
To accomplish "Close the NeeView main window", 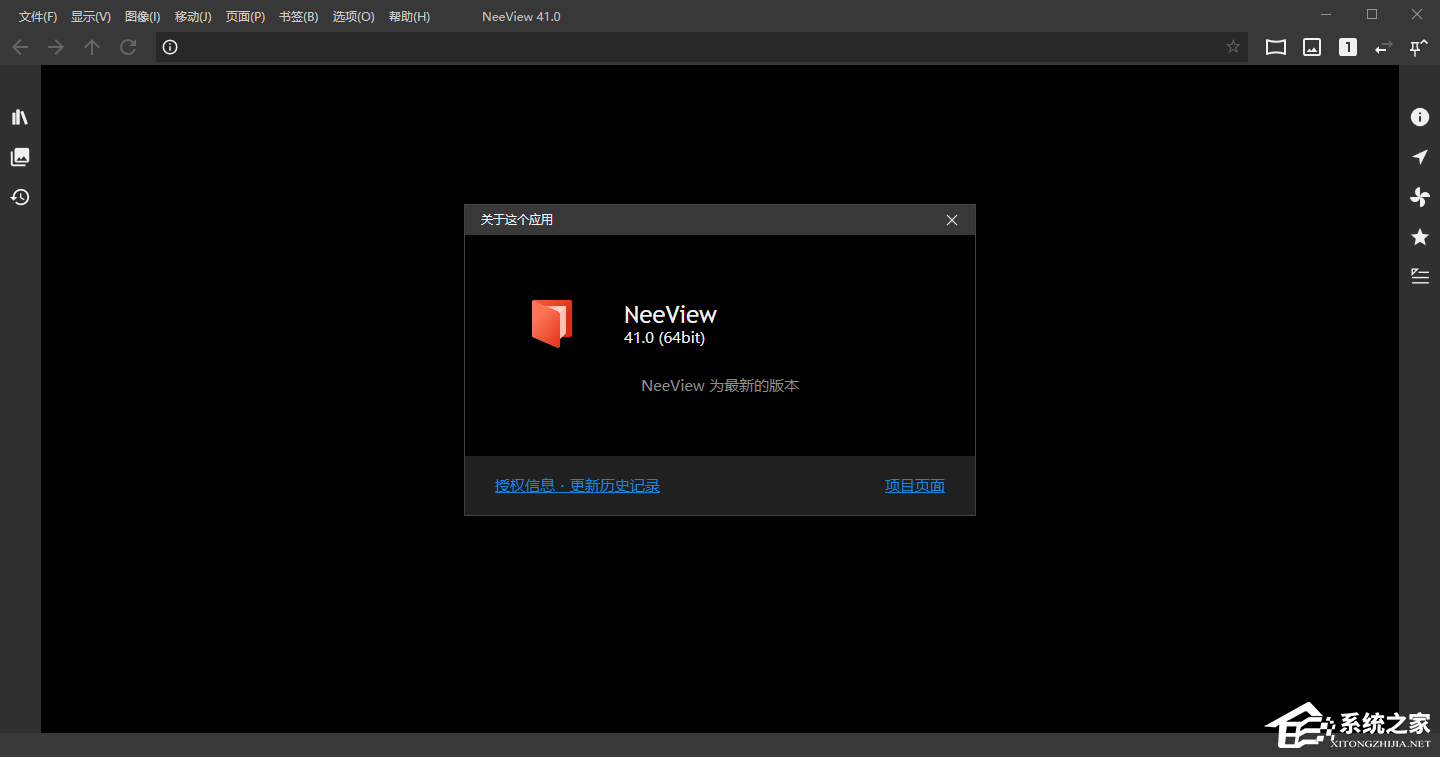I will (1417, 14).
